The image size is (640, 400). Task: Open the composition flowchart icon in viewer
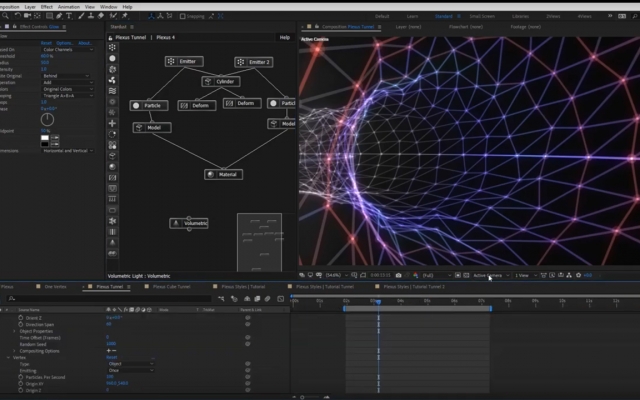(569, 276)
